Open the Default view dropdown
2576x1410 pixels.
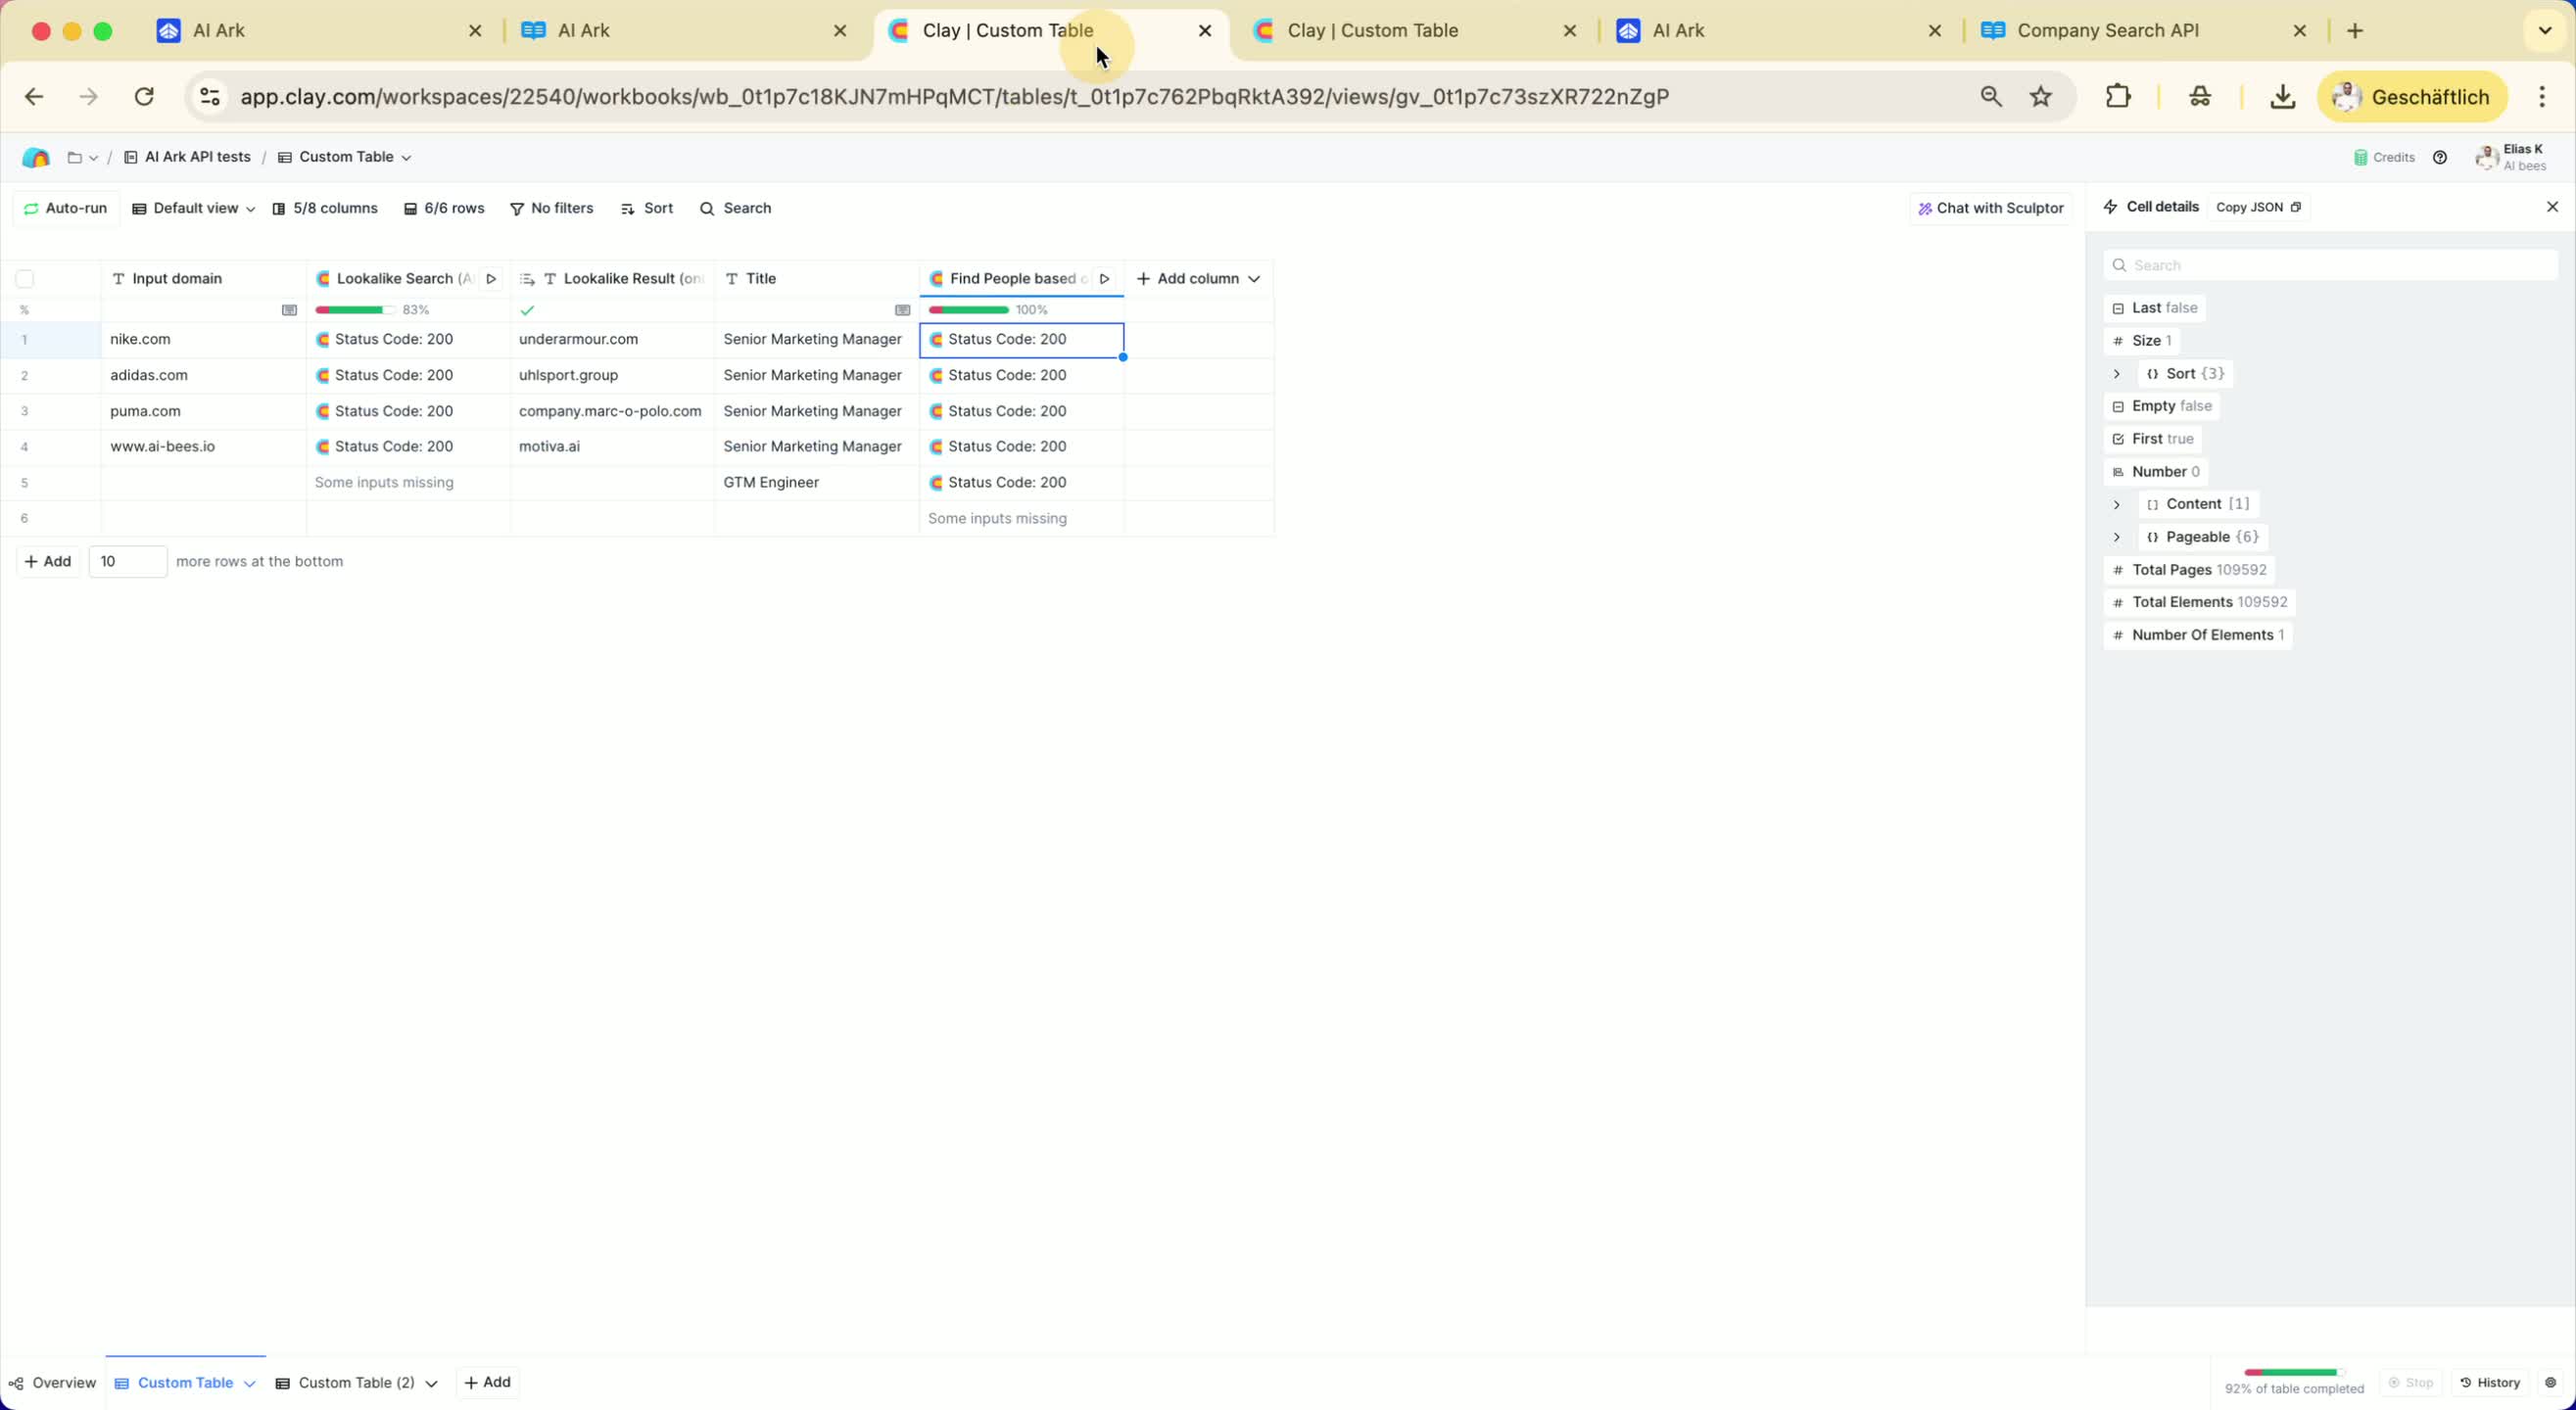coord(194,208)
